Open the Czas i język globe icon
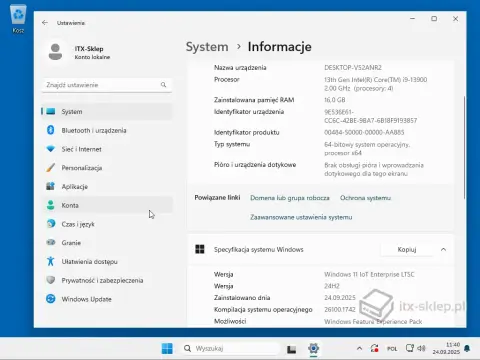 point(51,224)
